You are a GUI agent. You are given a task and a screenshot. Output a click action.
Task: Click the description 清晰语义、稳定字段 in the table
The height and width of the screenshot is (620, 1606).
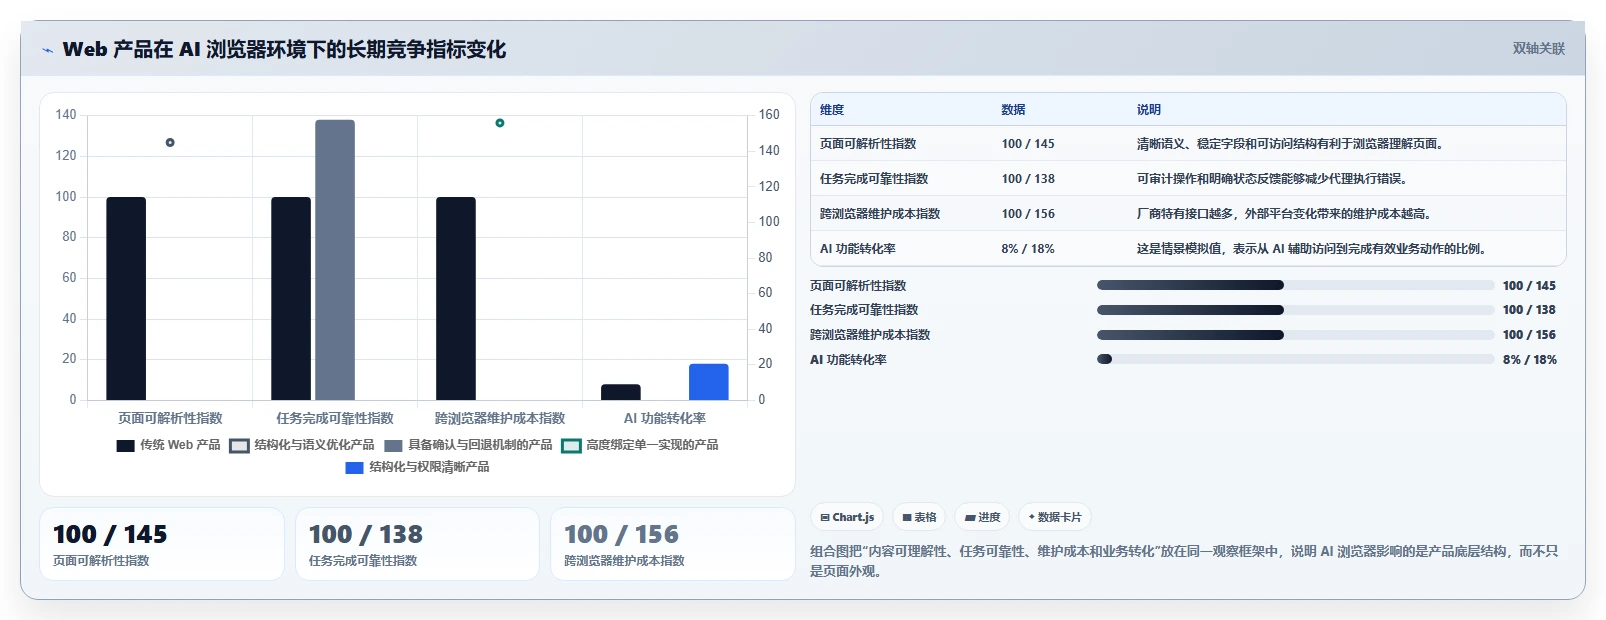pos(1290,144)
